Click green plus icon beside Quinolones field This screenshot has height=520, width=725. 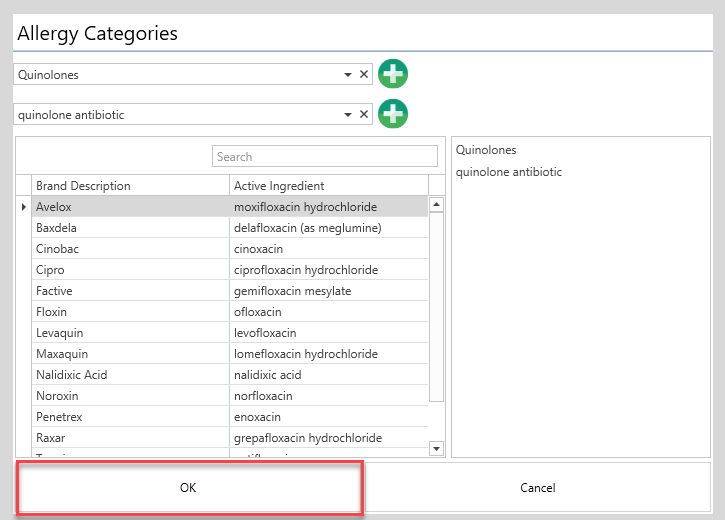393,74
